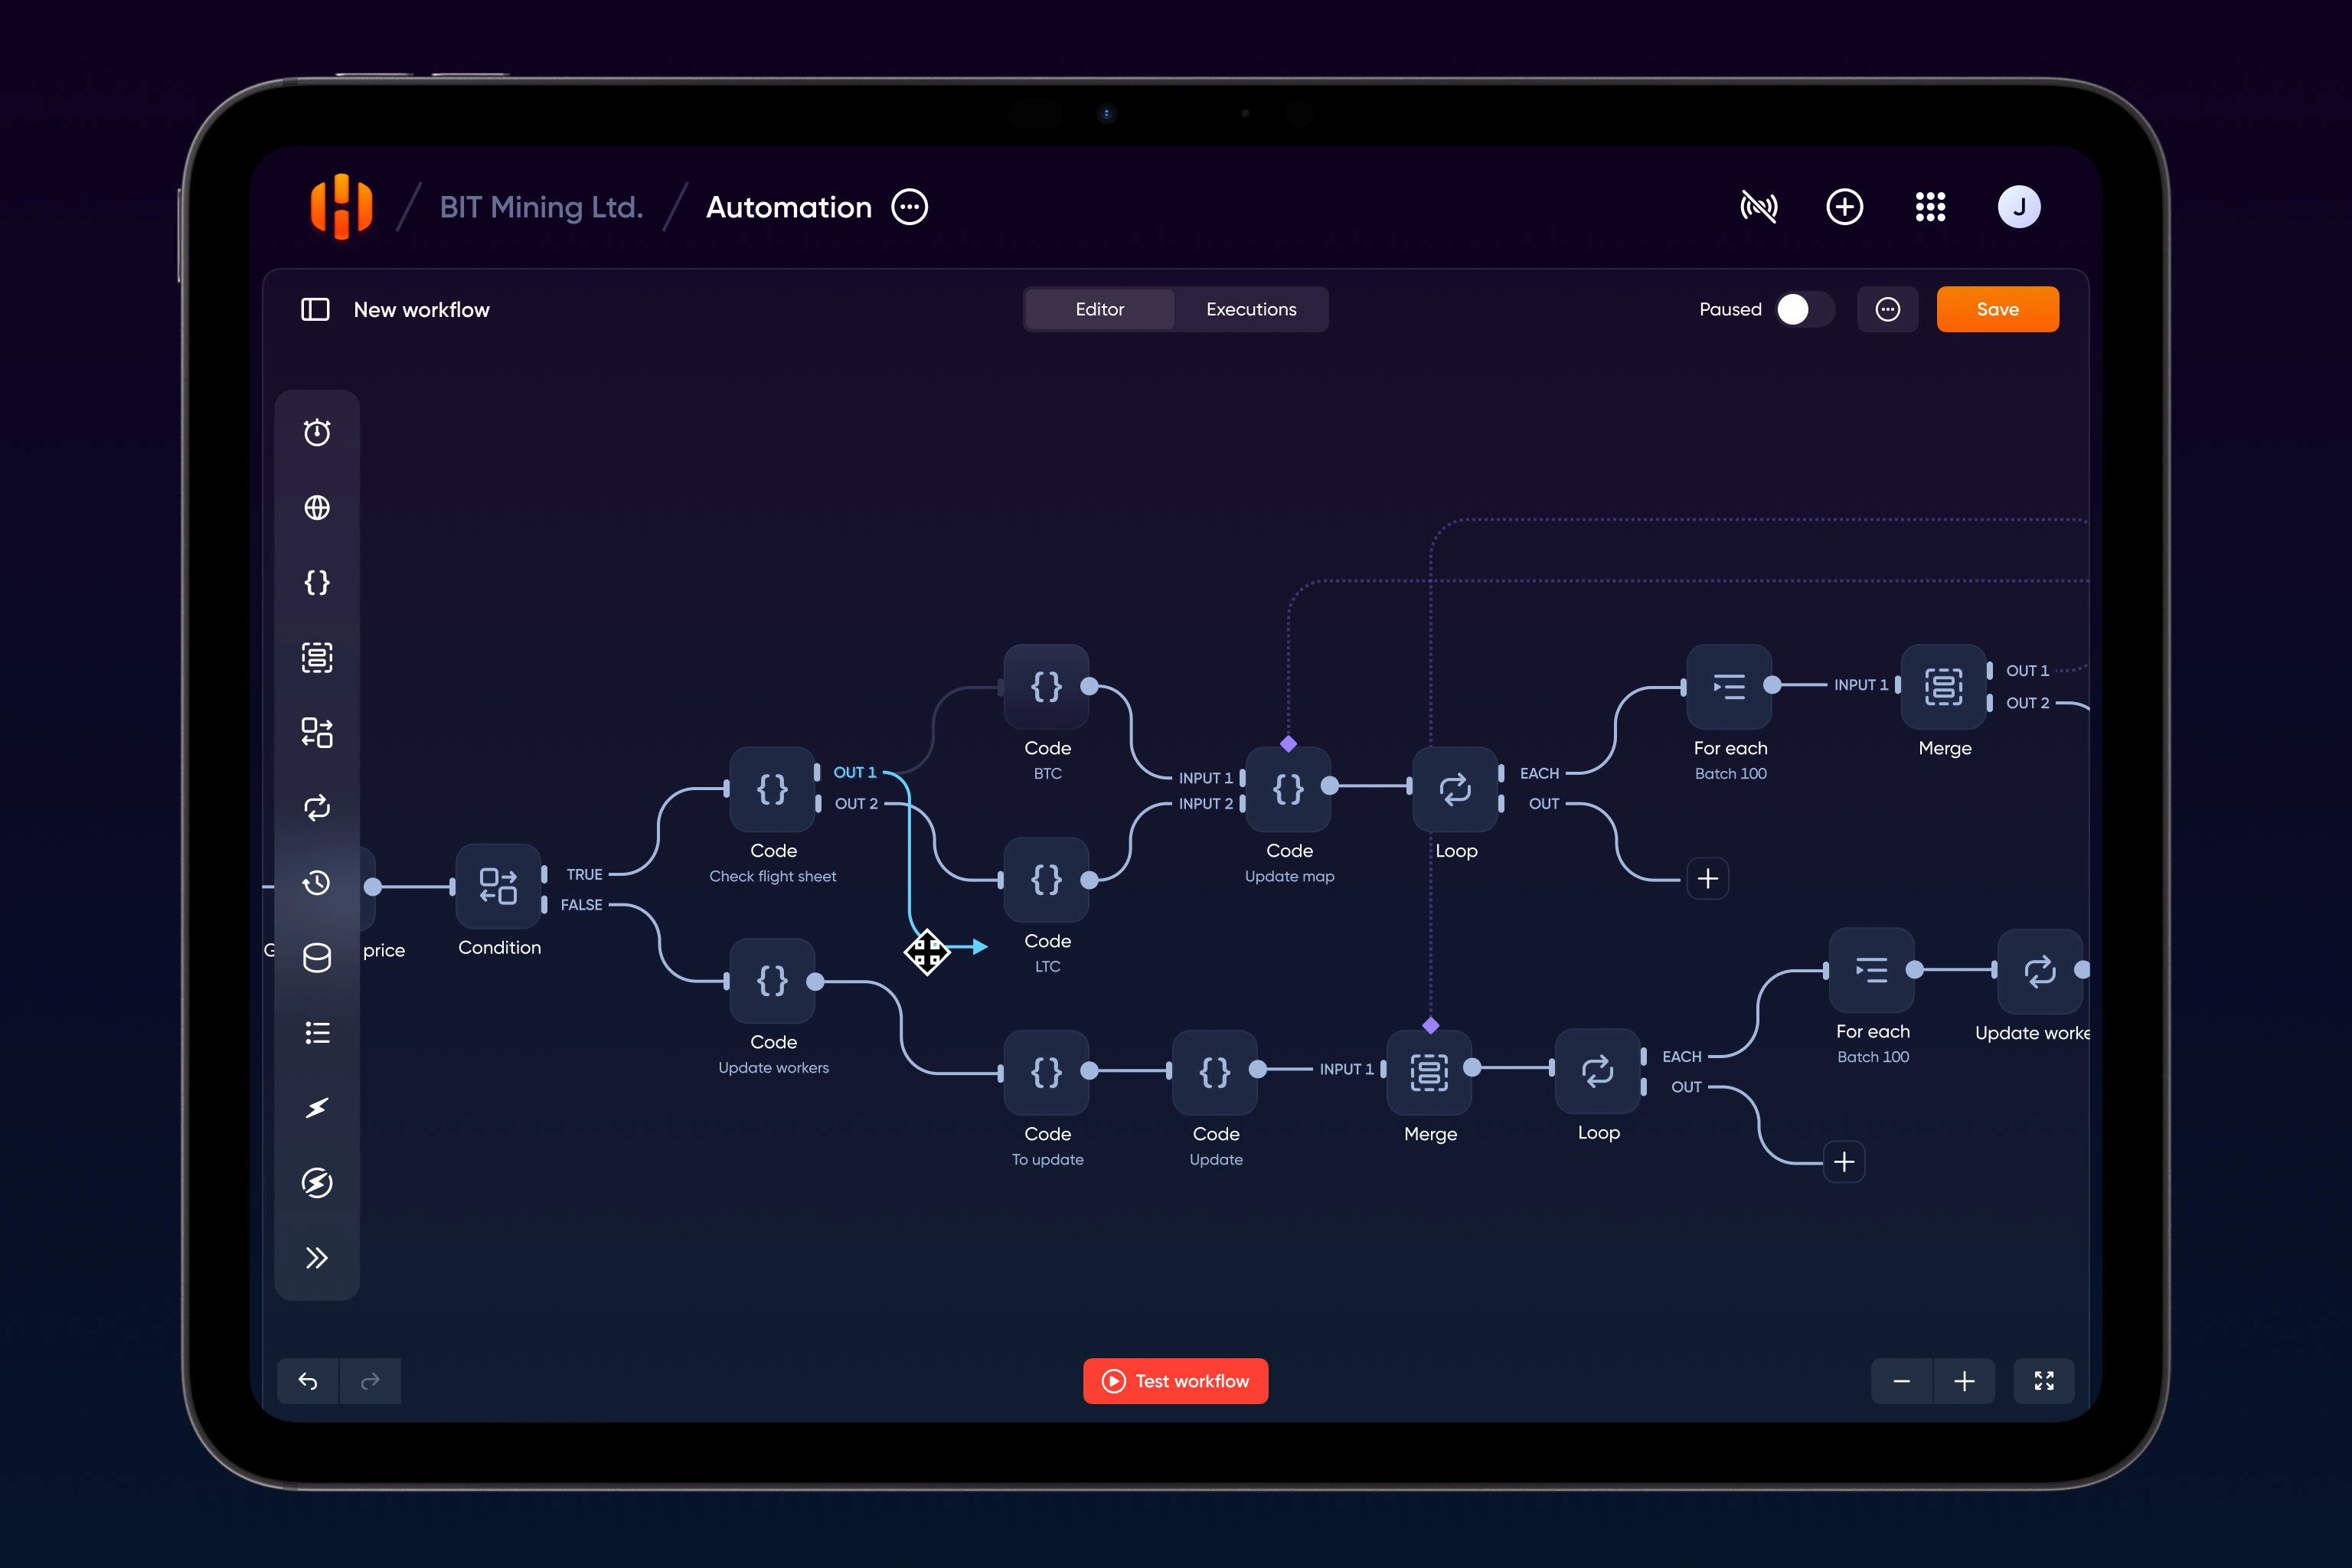Select the Merge node icon in sidebar

pyautogui.click(x=317, y=658)
